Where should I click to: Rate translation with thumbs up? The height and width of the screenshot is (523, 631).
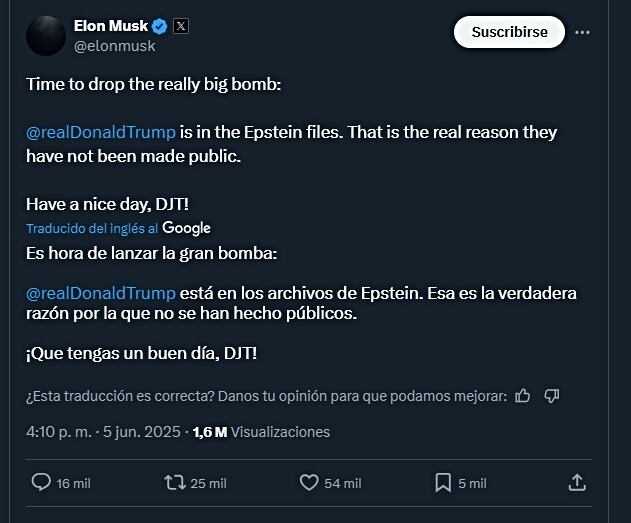click(523, 396)
